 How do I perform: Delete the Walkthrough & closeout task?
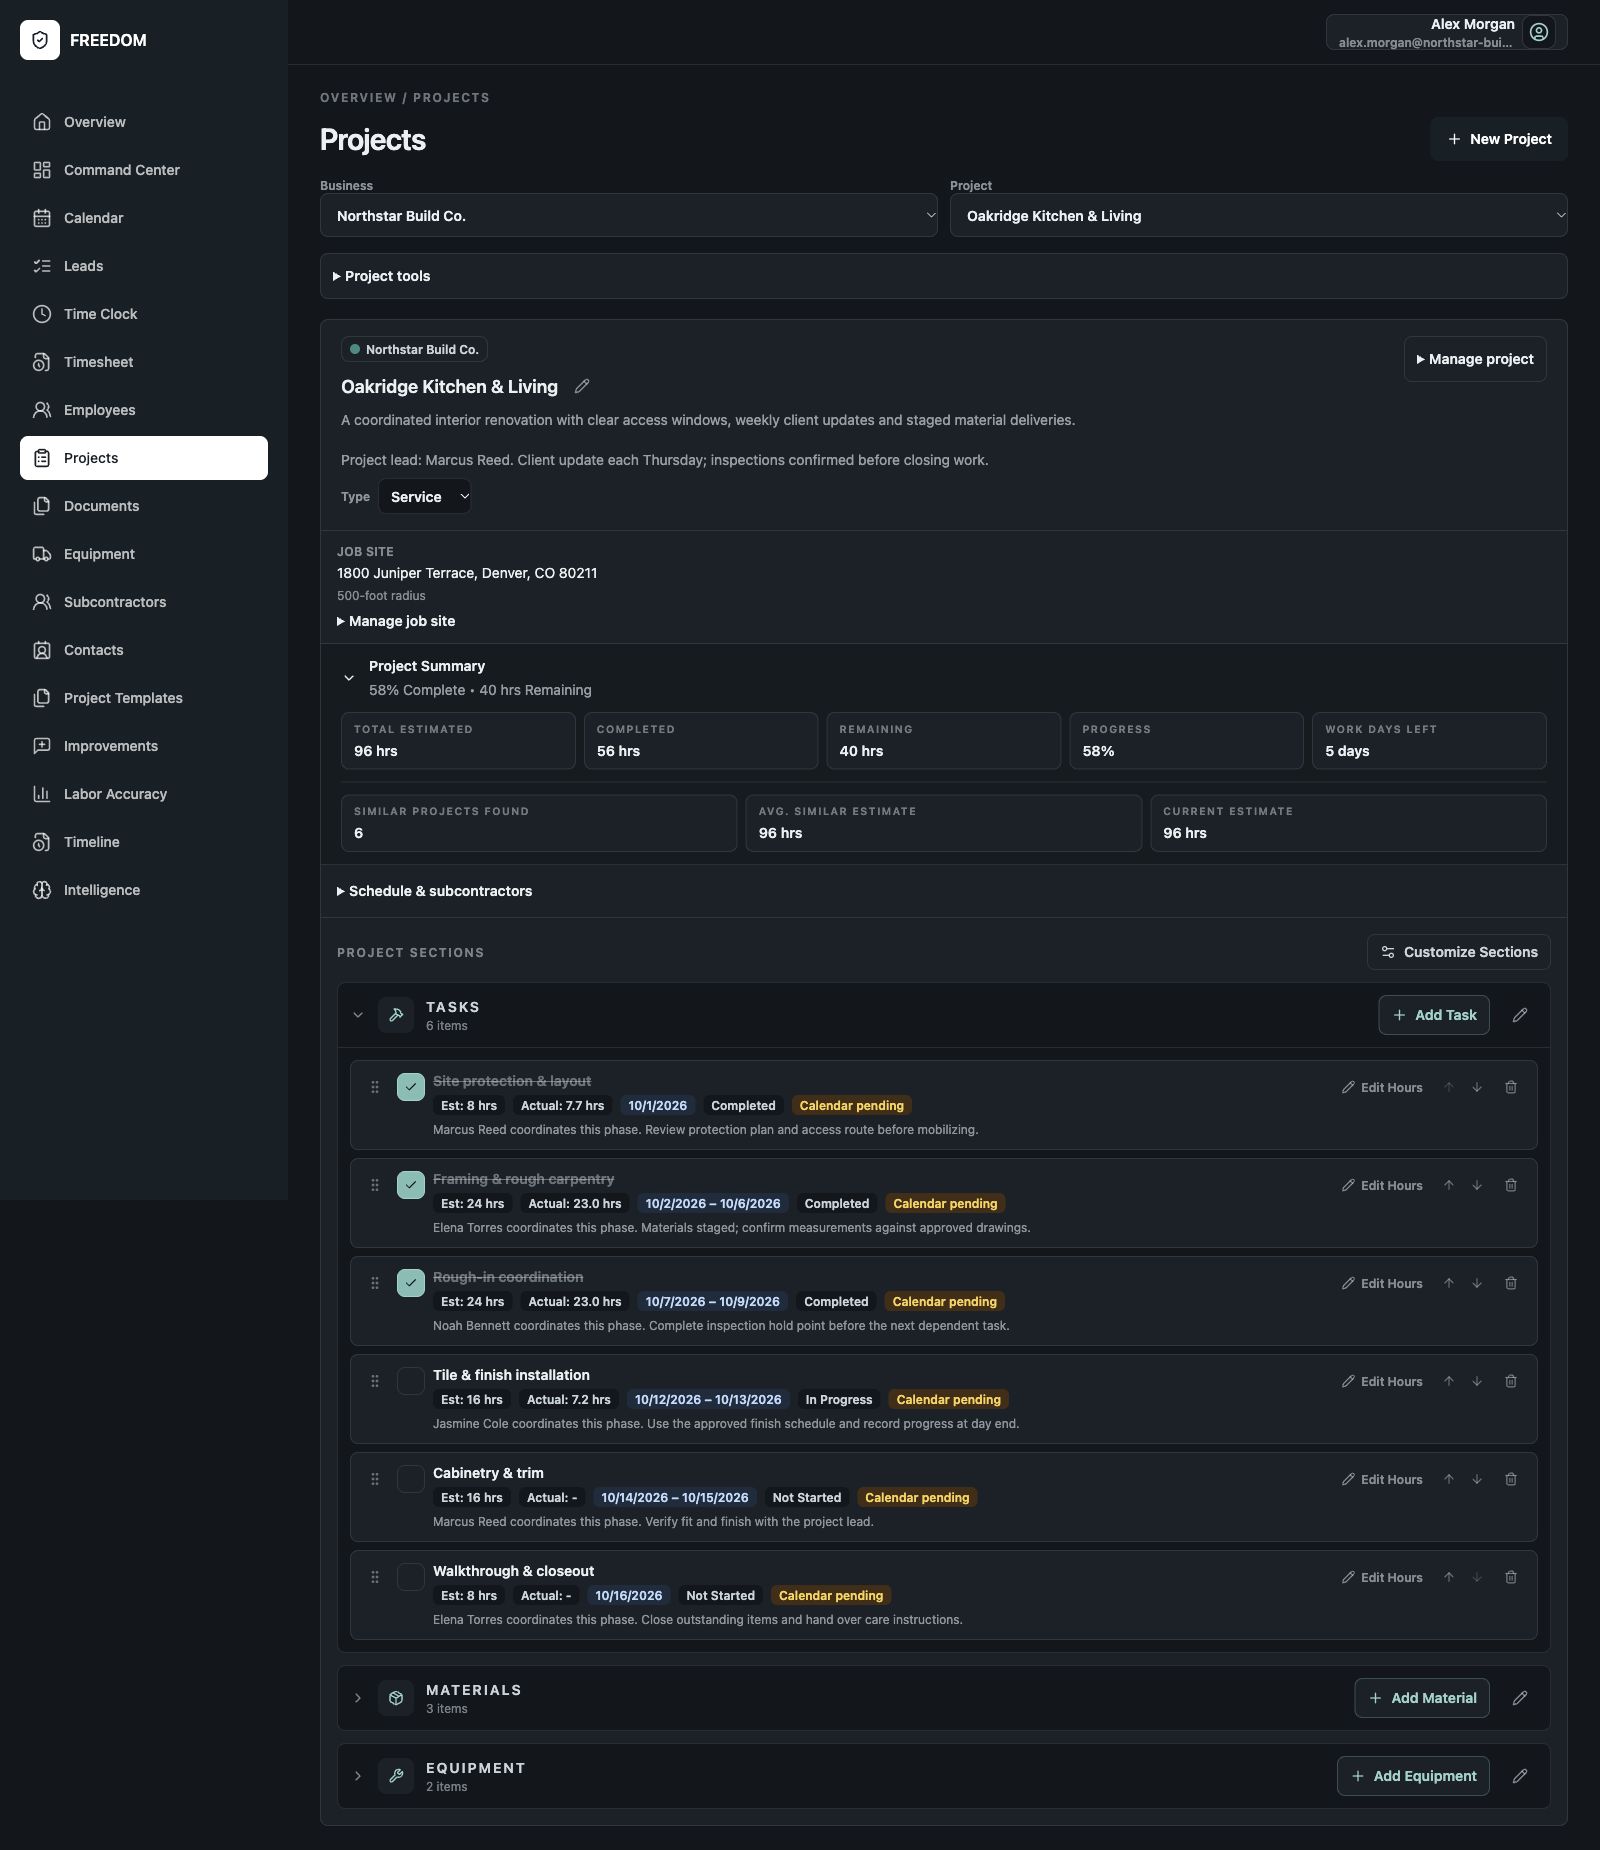point(1511,1577)
